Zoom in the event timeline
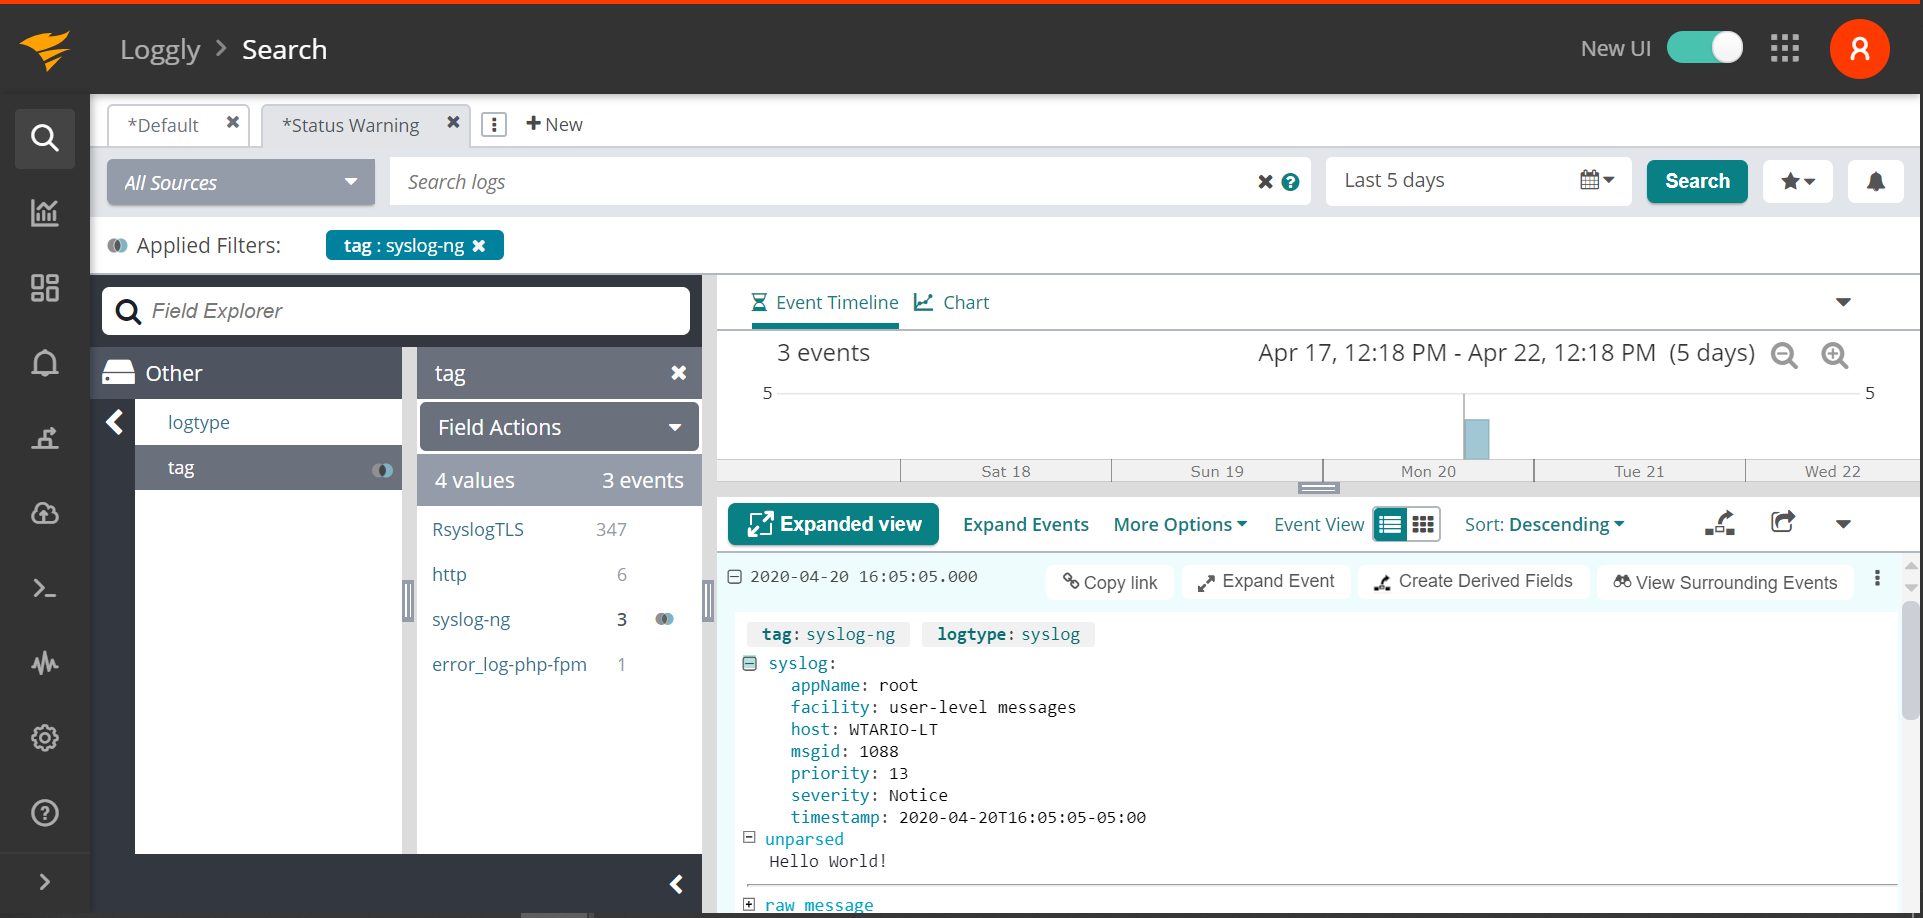The width and height of the screenshot is (1923, 918). pyautogui.click(x=1834, y=355)
